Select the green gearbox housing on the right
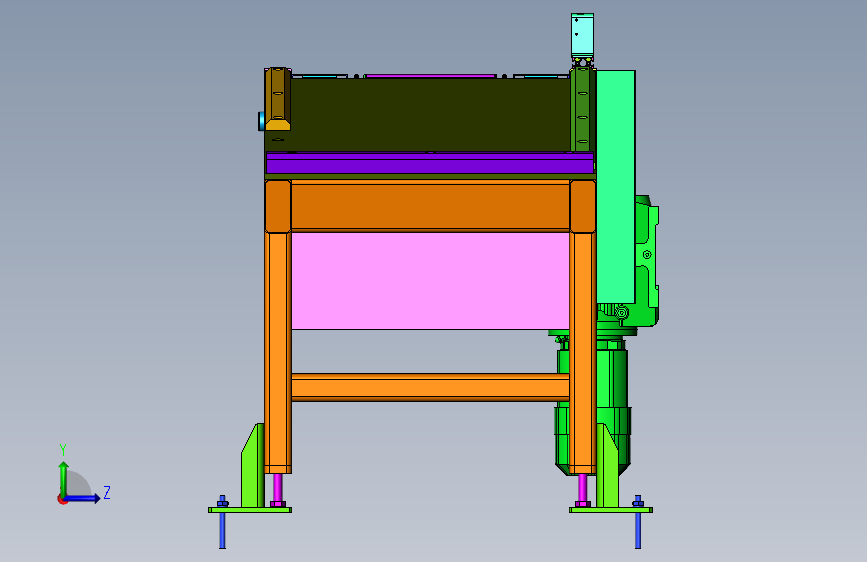Image resolution: width=867 pixels, height=562 pixels. pos(646,260)
